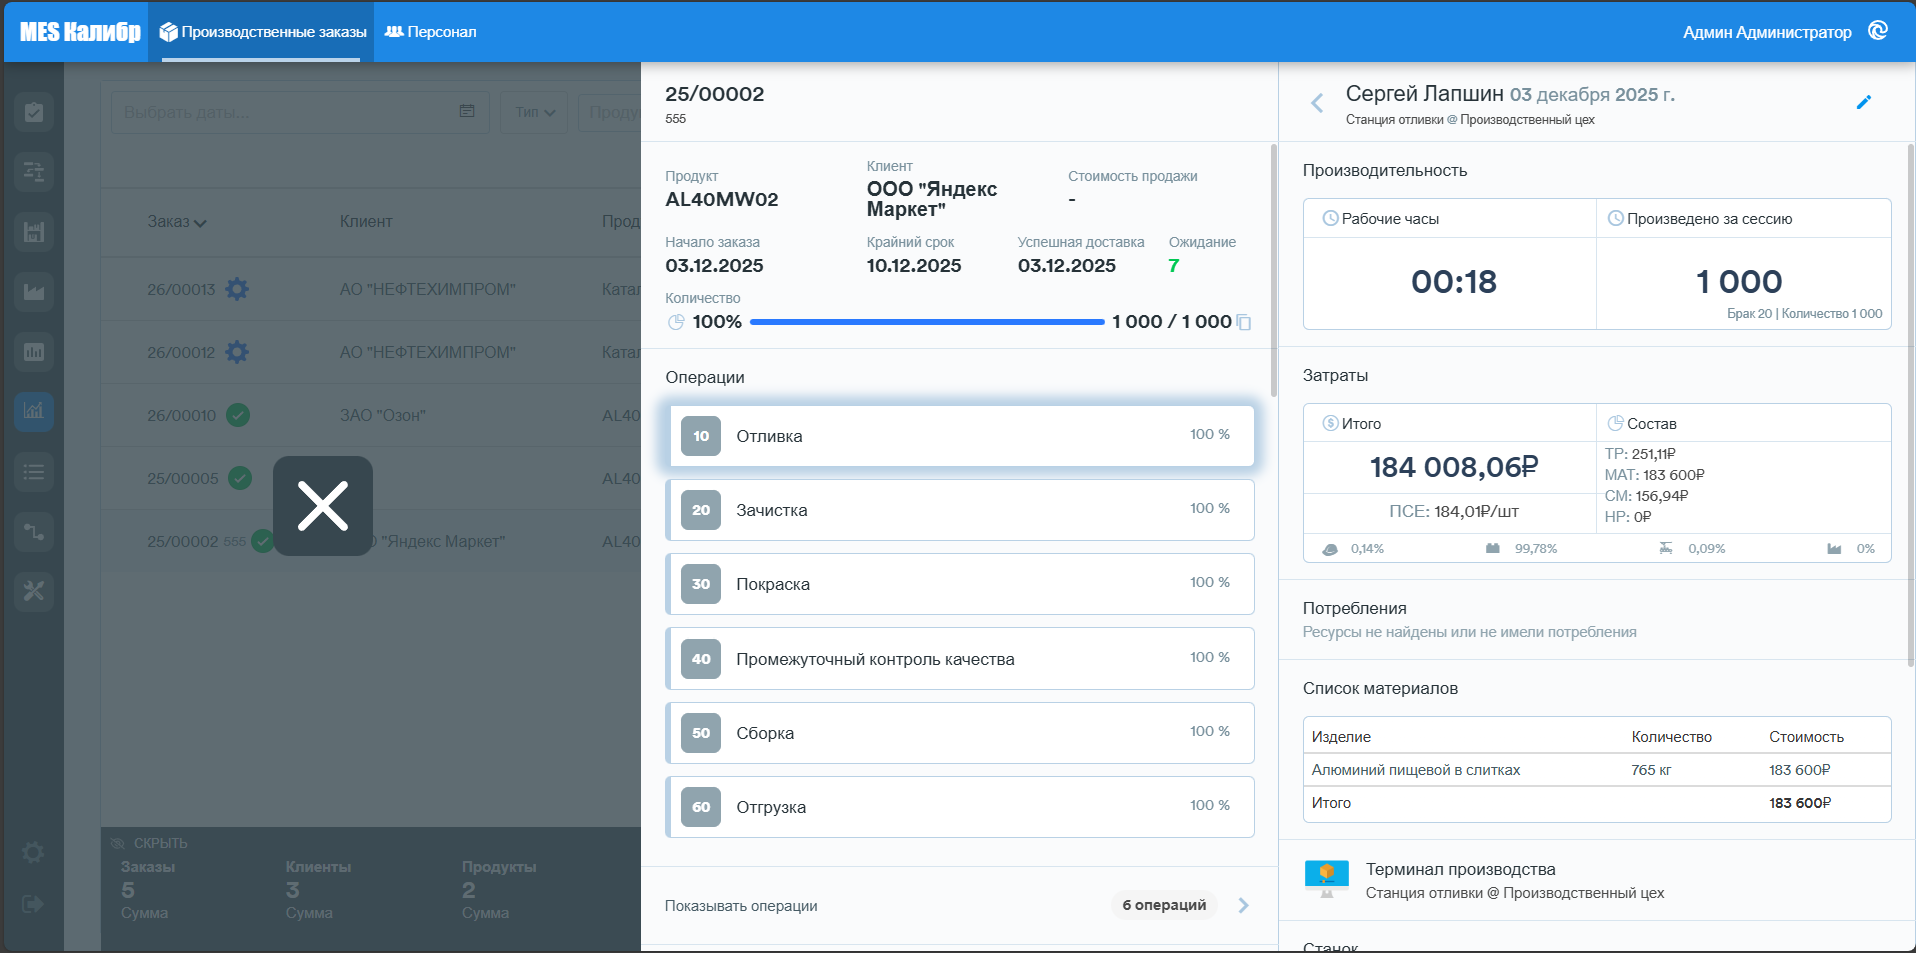Click green check icon of order 25/00005
The image size is (1916, 953).
point(240,478)
